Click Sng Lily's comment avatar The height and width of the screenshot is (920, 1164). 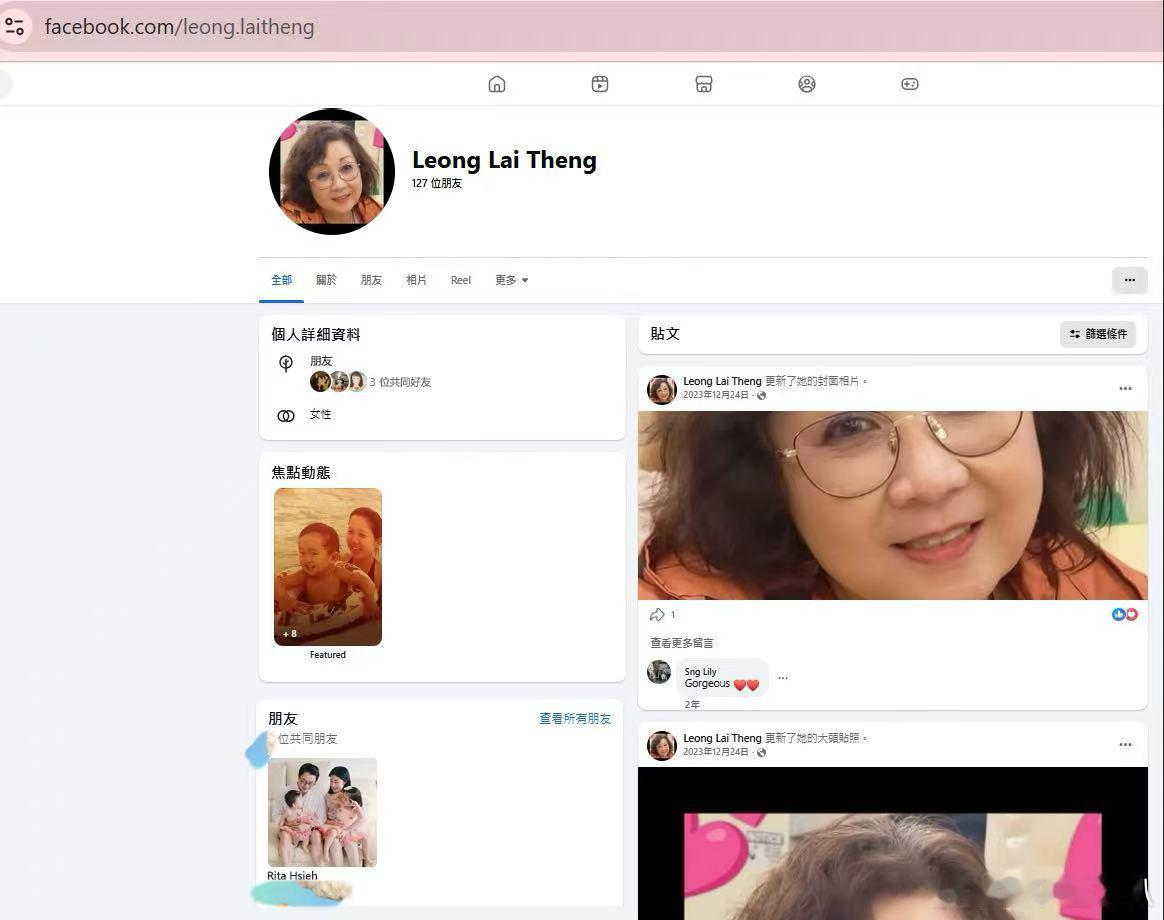pyautogui.click(x=659, y=672)
